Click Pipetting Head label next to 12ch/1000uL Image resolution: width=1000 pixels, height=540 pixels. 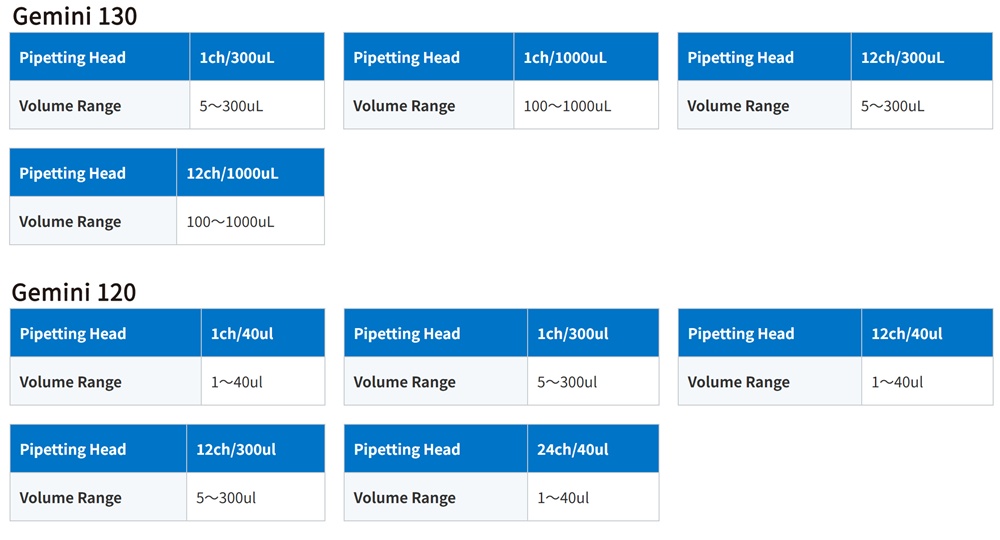point(72,173)
